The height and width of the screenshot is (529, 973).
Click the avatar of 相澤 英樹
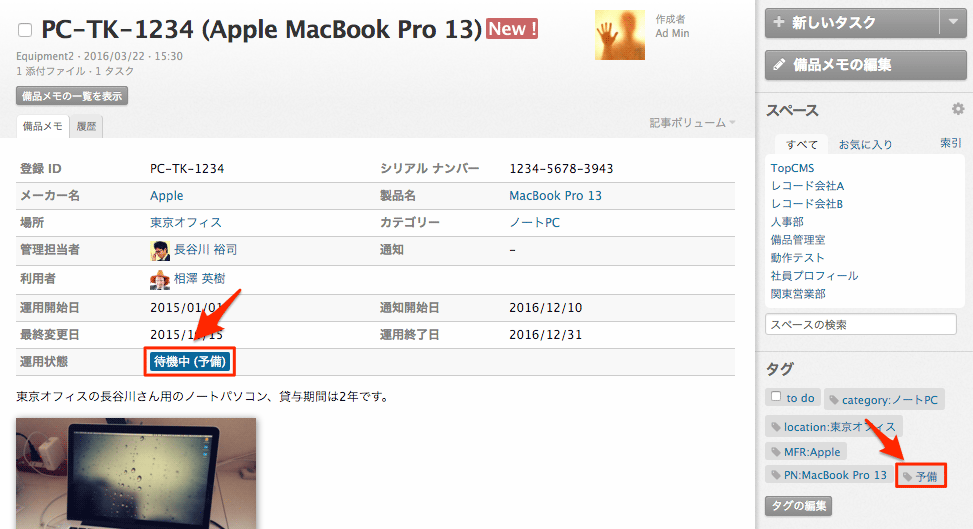160,279
